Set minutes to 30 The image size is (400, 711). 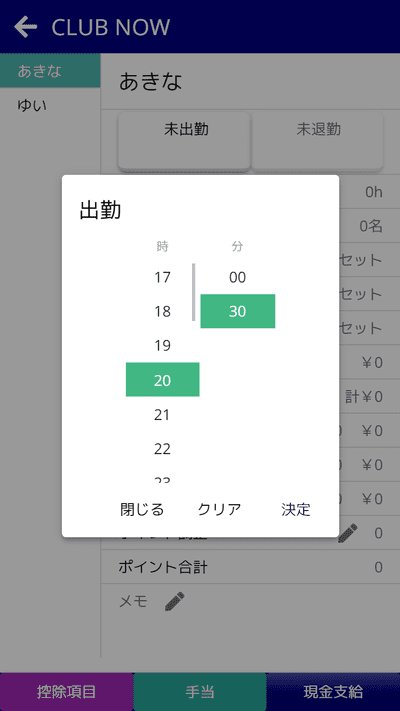click(238, 311)
